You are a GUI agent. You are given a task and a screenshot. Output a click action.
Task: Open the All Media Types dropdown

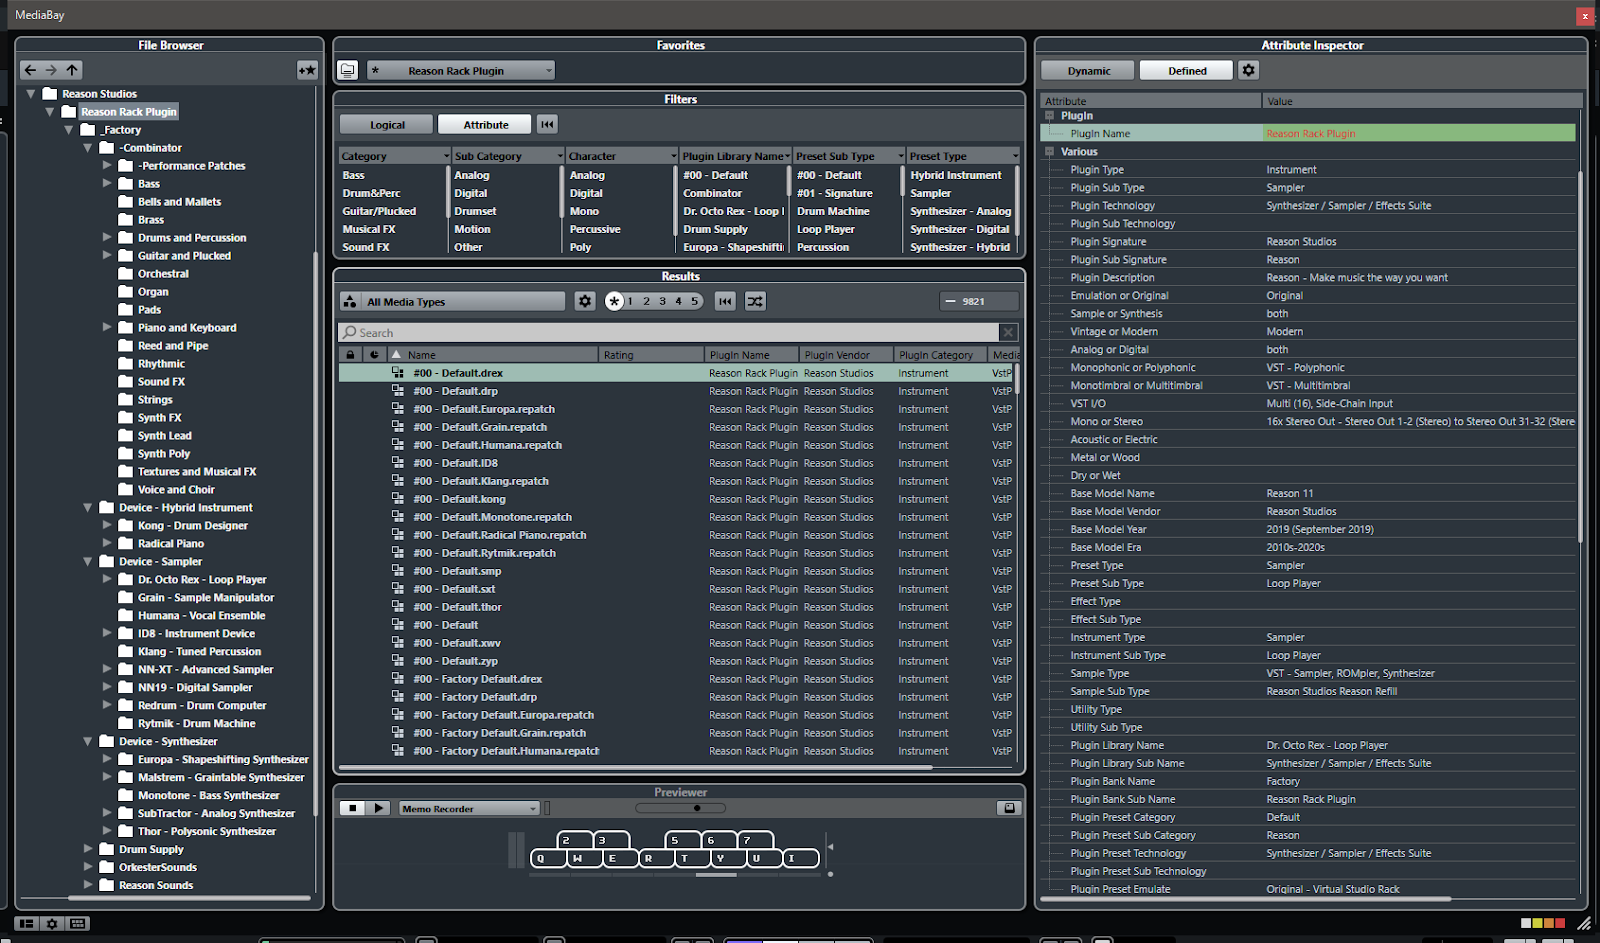tap(453, 301)
